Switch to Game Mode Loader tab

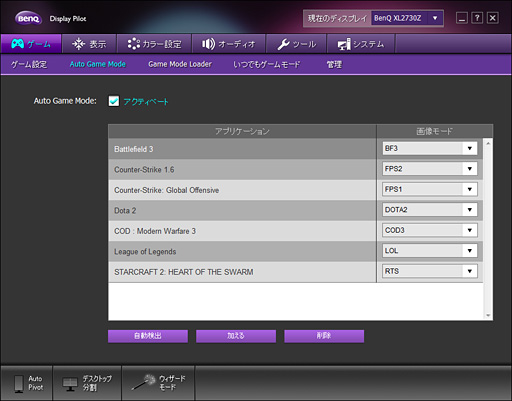click(180, 64)
